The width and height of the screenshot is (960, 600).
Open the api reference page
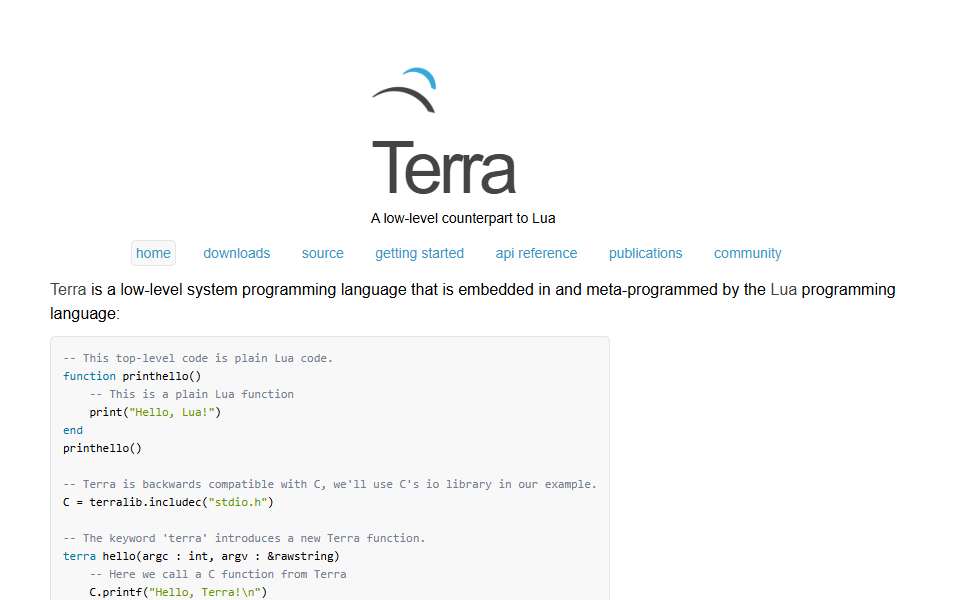[536, 253]
